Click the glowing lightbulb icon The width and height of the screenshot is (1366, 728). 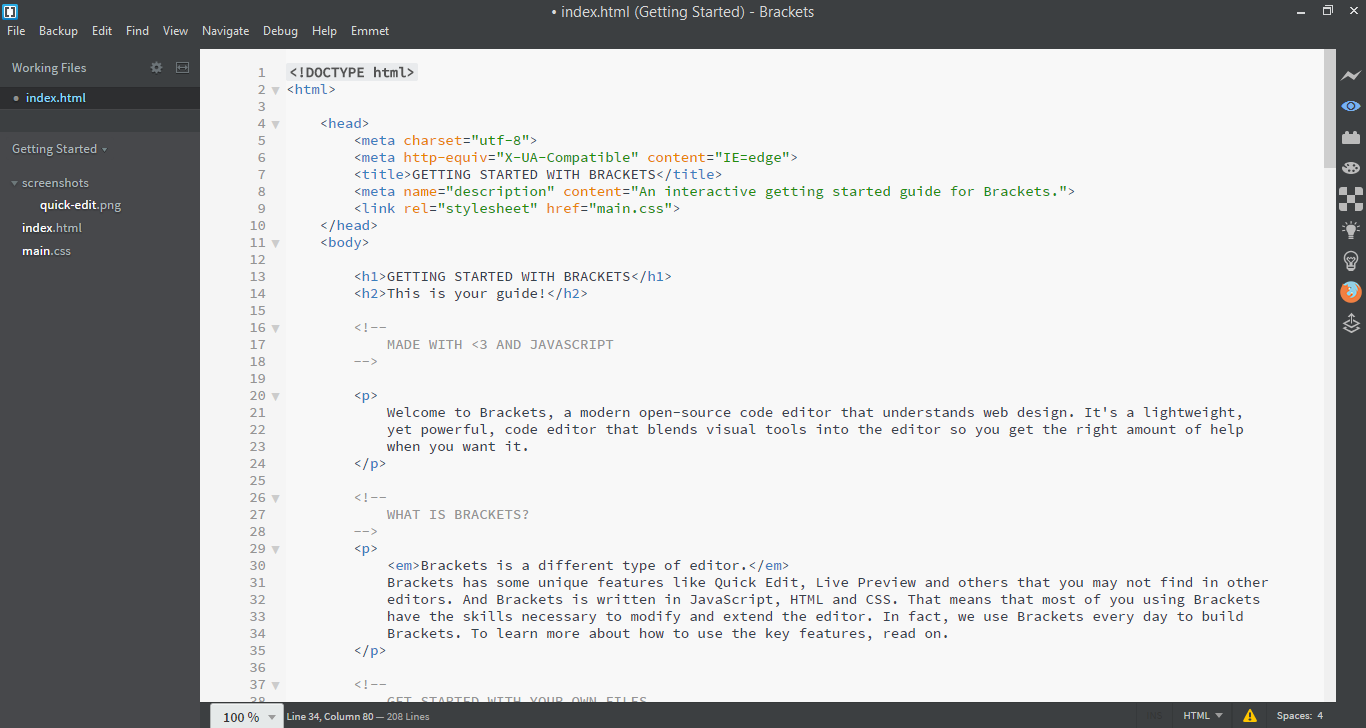[1351, 230]
